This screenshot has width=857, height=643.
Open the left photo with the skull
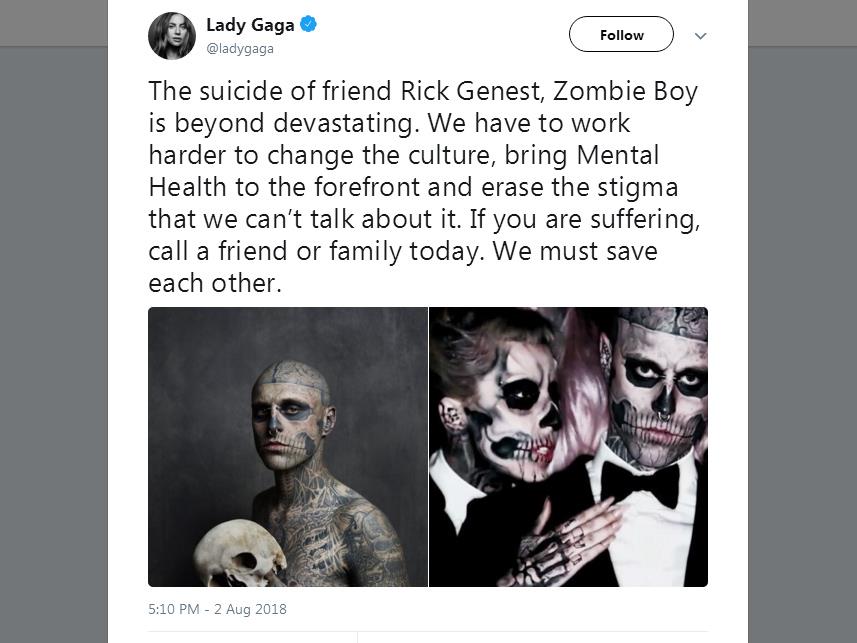coord(288,447)
